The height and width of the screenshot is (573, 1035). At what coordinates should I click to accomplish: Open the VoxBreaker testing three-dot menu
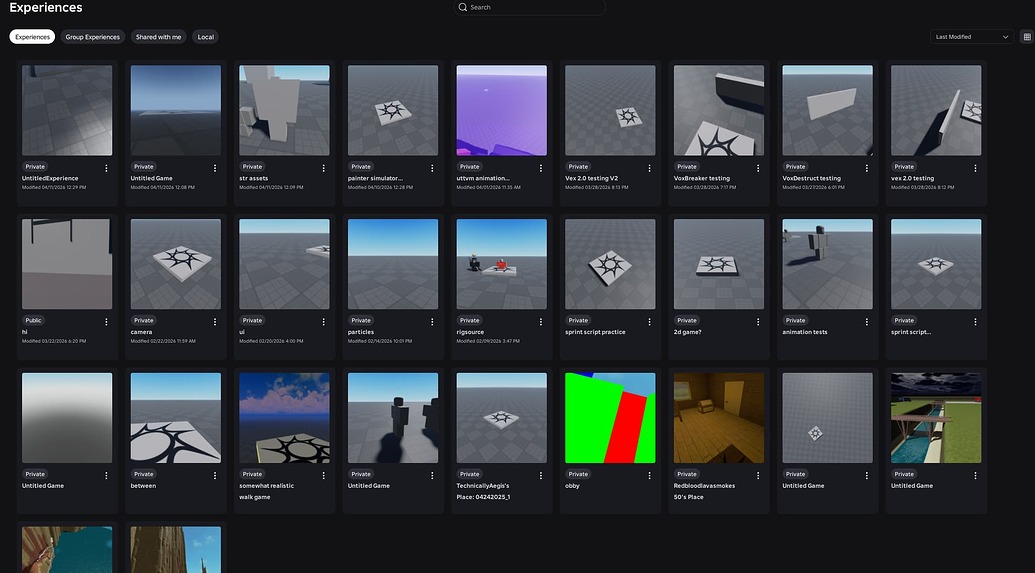coord(758,168)
